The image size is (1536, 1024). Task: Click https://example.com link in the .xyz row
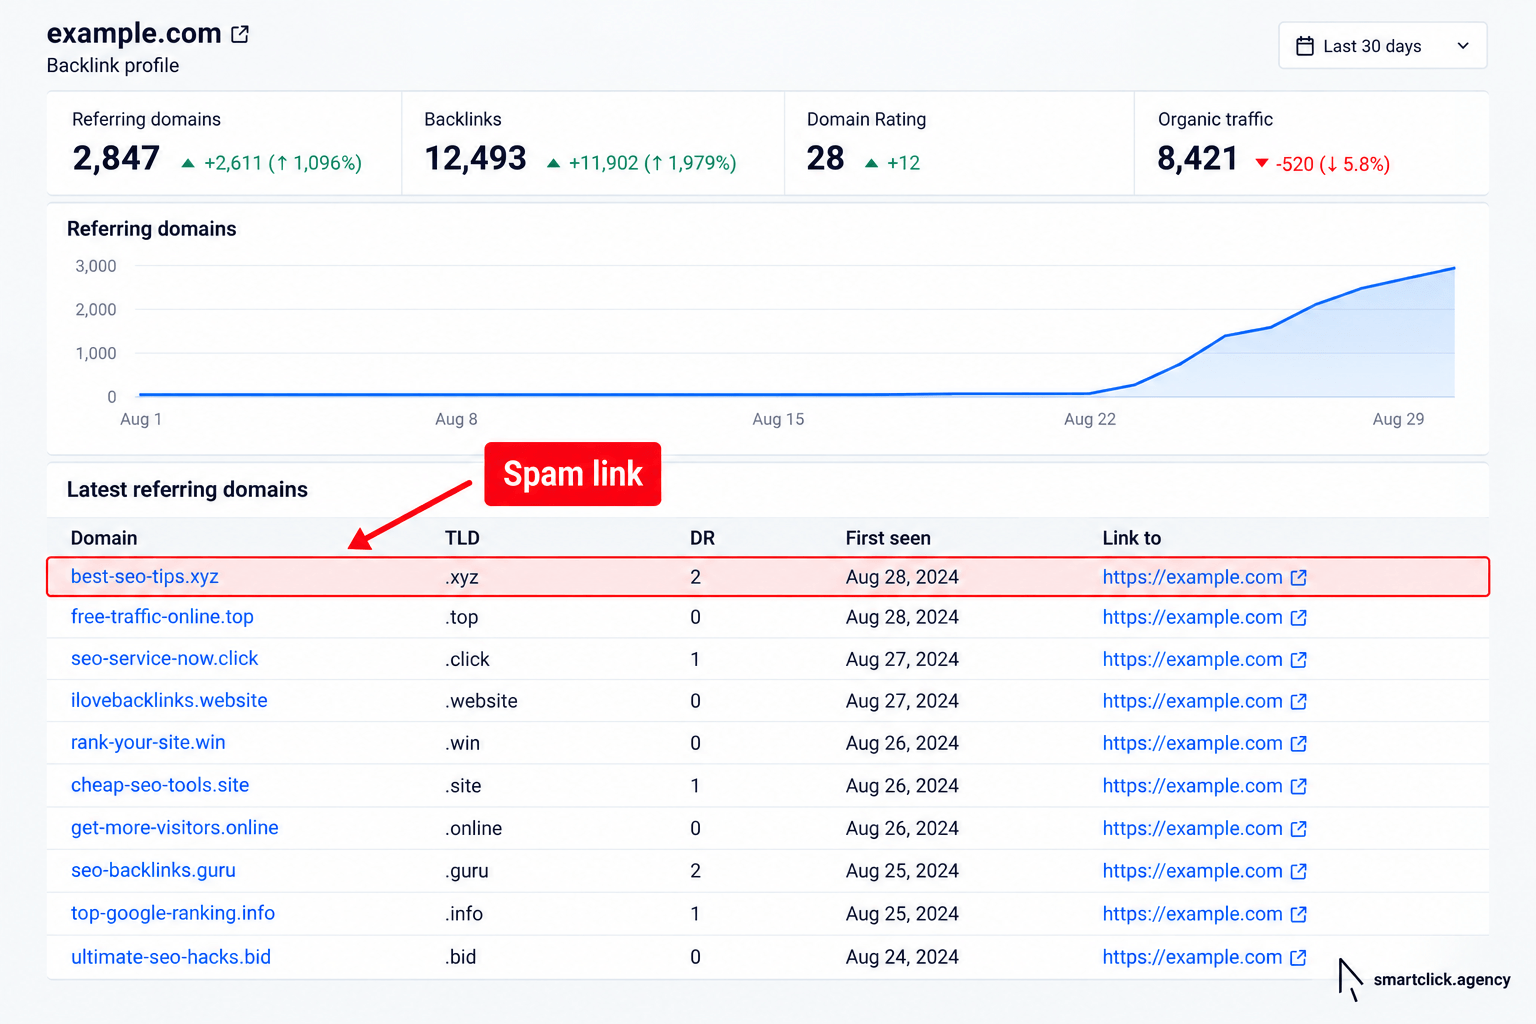tap(1192, 577)
